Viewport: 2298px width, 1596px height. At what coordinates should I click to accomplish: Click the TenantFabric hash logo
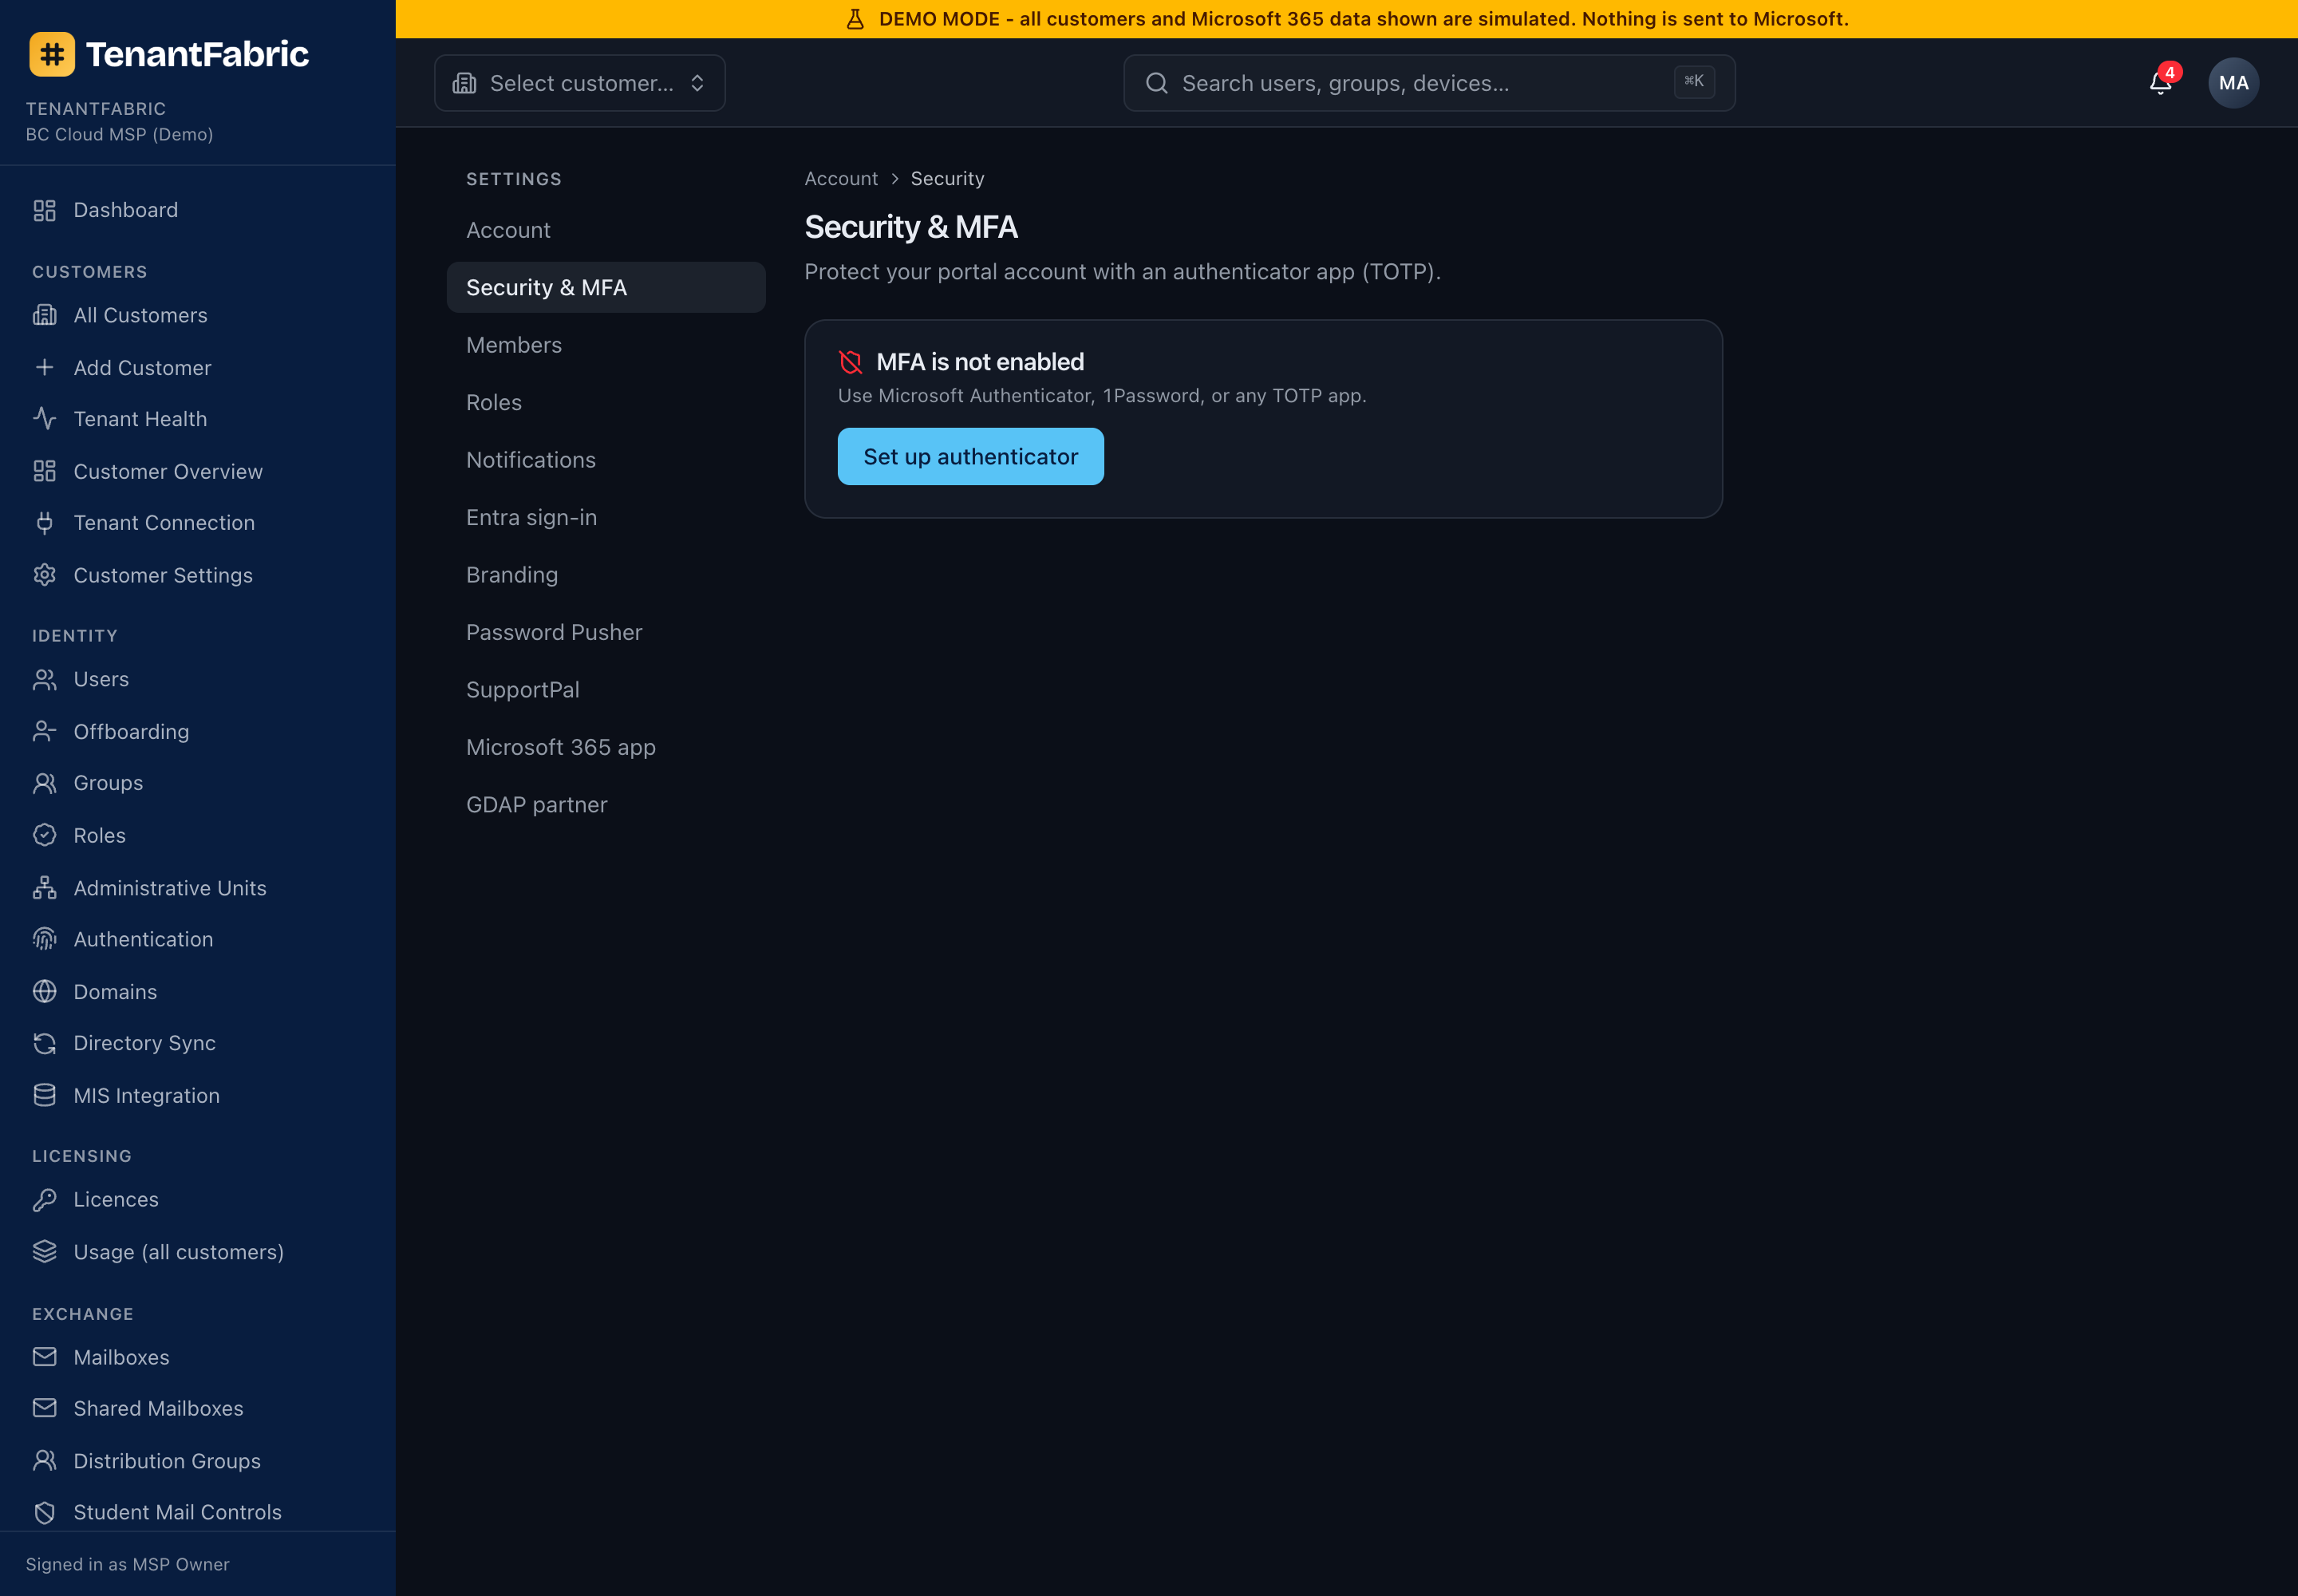pos(52,54)
